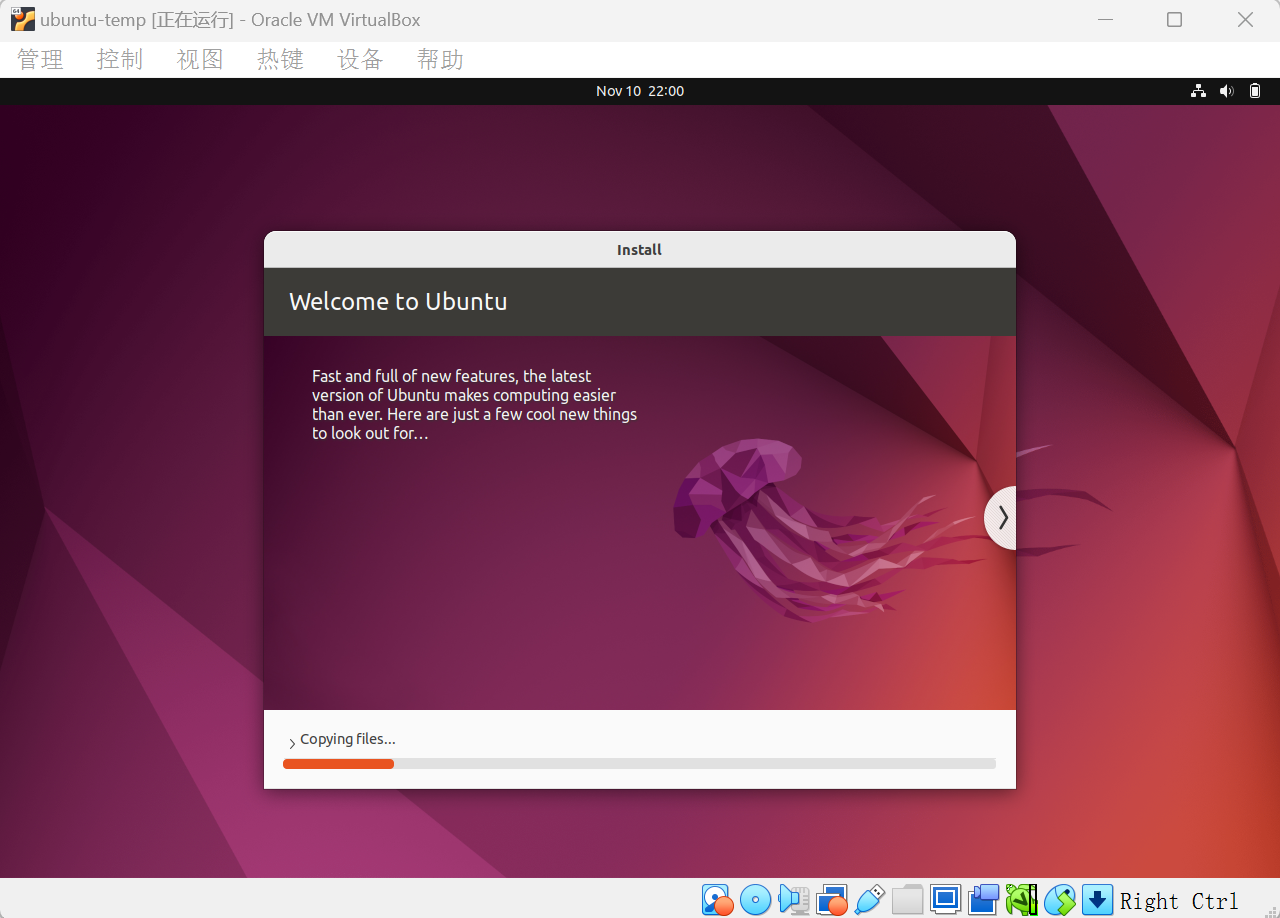The height and width of the screenshot is (918, 1280).
Task: Click the mouse integration status icon
Action: click(x=1059, y=900)
